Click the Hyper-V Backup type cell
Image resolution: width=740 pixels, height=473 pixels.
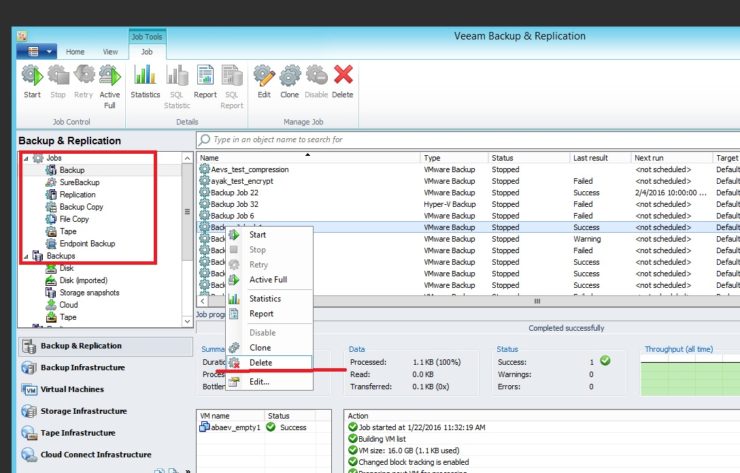[x=450, y=204]
